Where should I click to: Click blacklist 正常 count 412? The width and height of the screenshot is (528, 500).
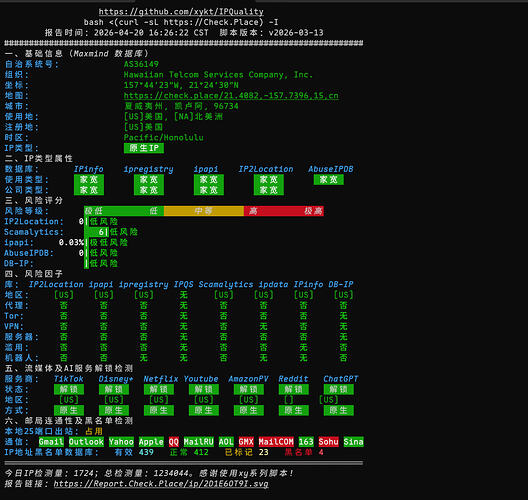(x=201, y=452)
